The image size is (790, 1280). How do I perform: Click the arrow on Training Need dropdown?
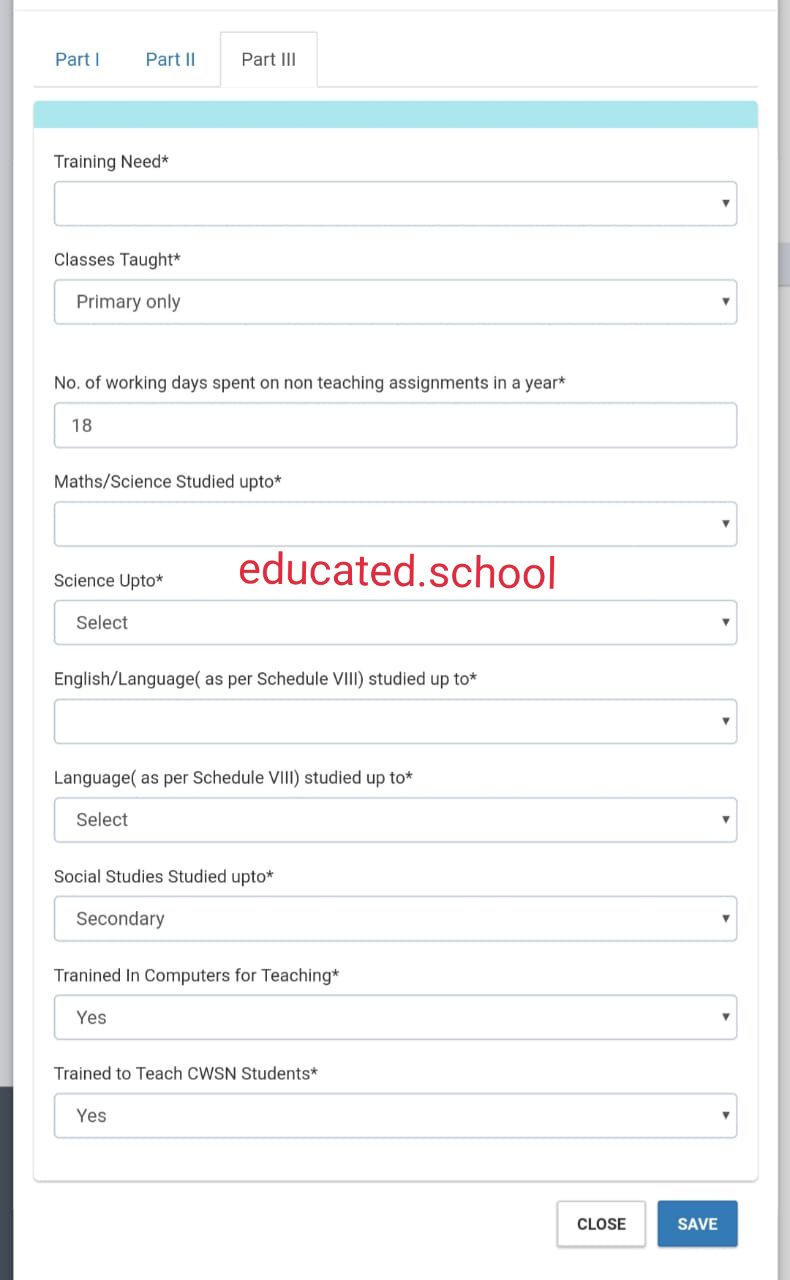coord(725,204)
